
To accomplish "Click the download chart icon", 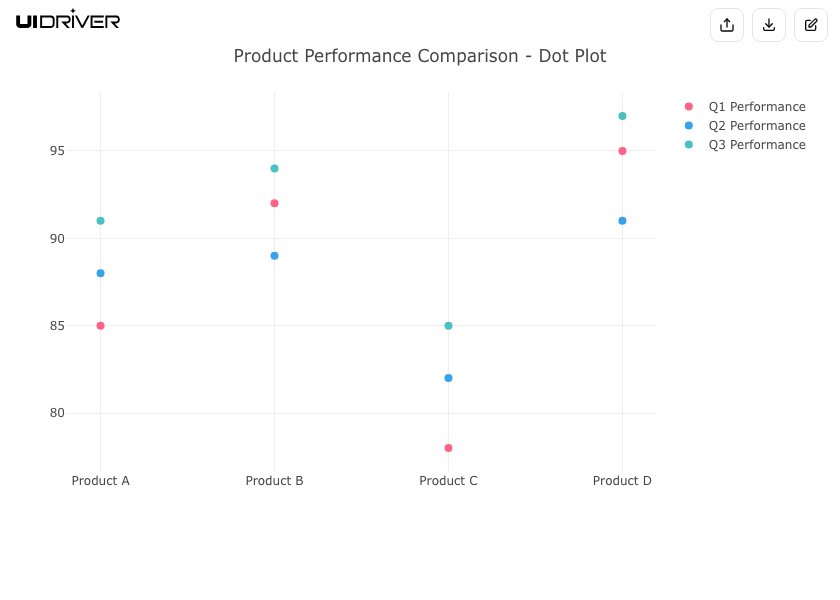I will 769,25.
